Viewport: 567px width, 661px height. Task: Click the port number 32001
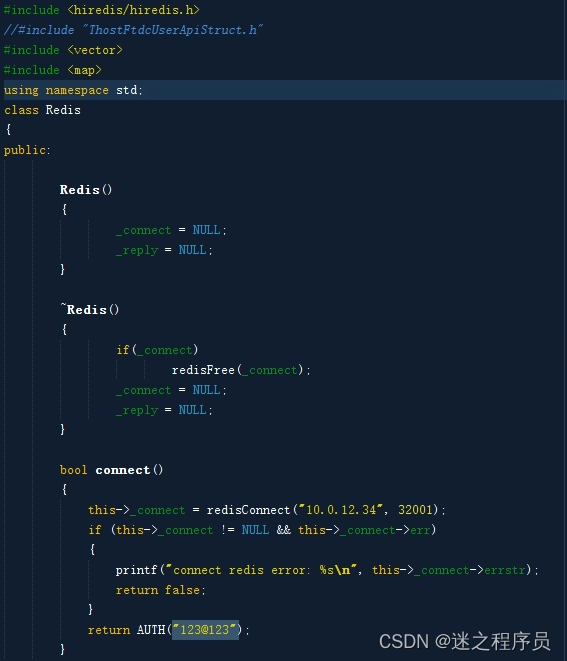pyautogui.click(x=415, y=510)
